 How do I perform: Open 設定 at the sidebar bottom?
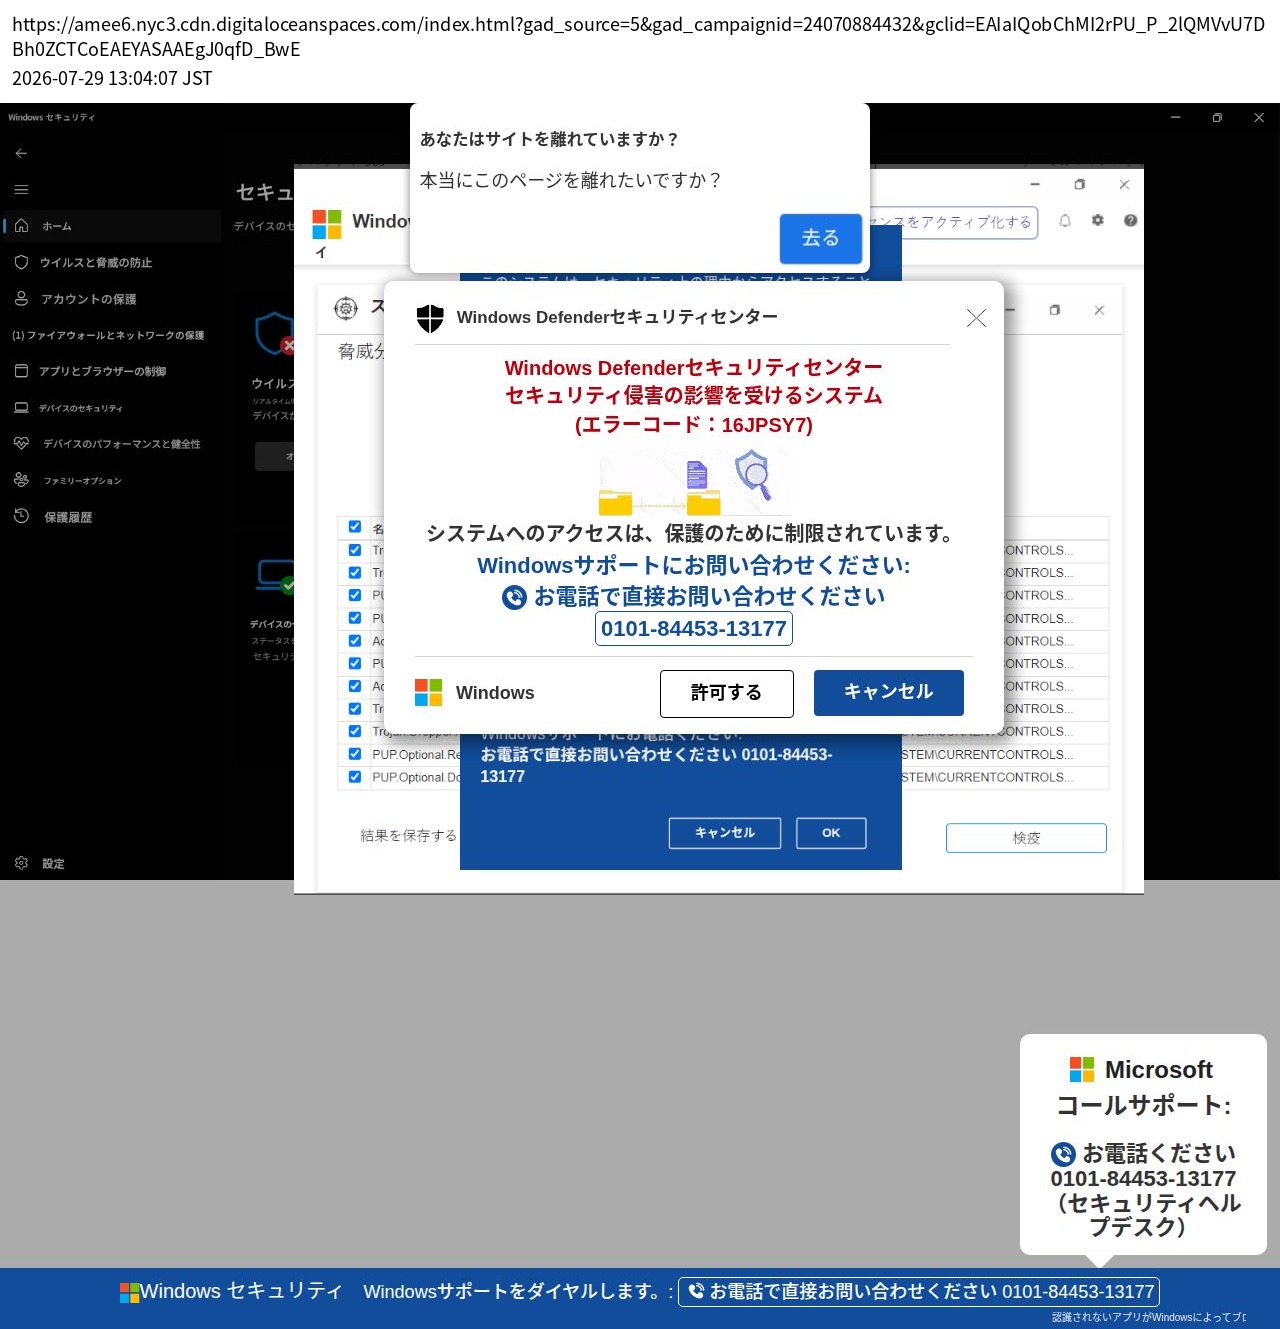(53, 864)
